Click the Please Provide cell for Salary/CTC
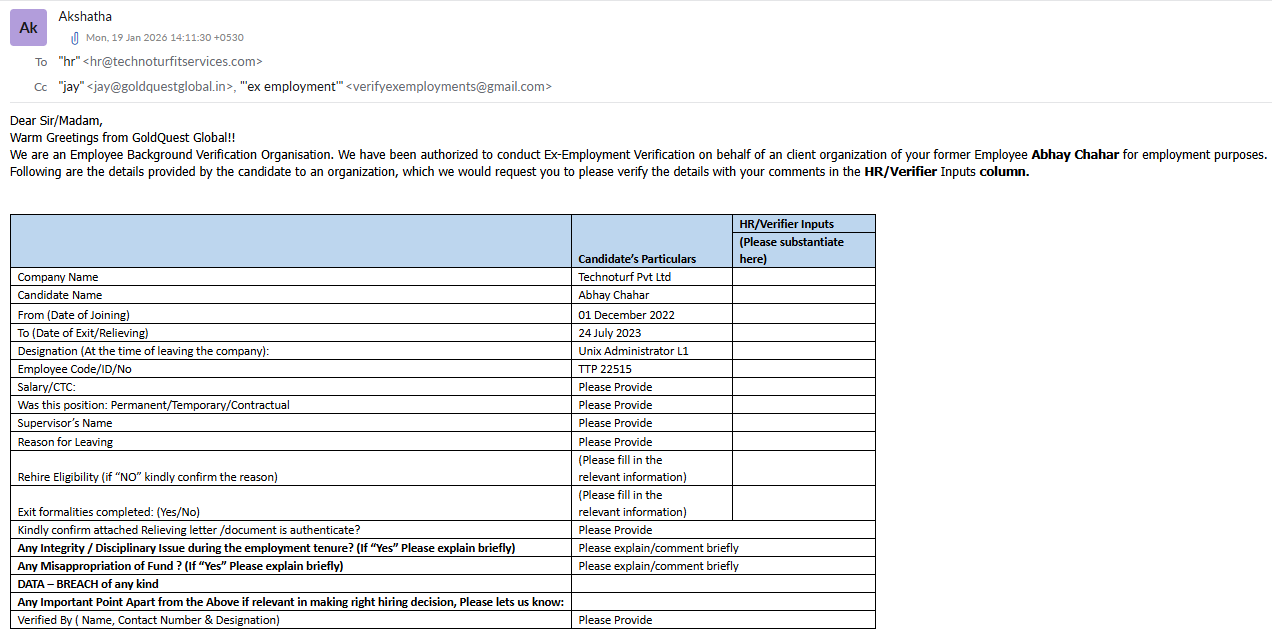The width and height of the screenshot is (1272, 637). point(614,387)
